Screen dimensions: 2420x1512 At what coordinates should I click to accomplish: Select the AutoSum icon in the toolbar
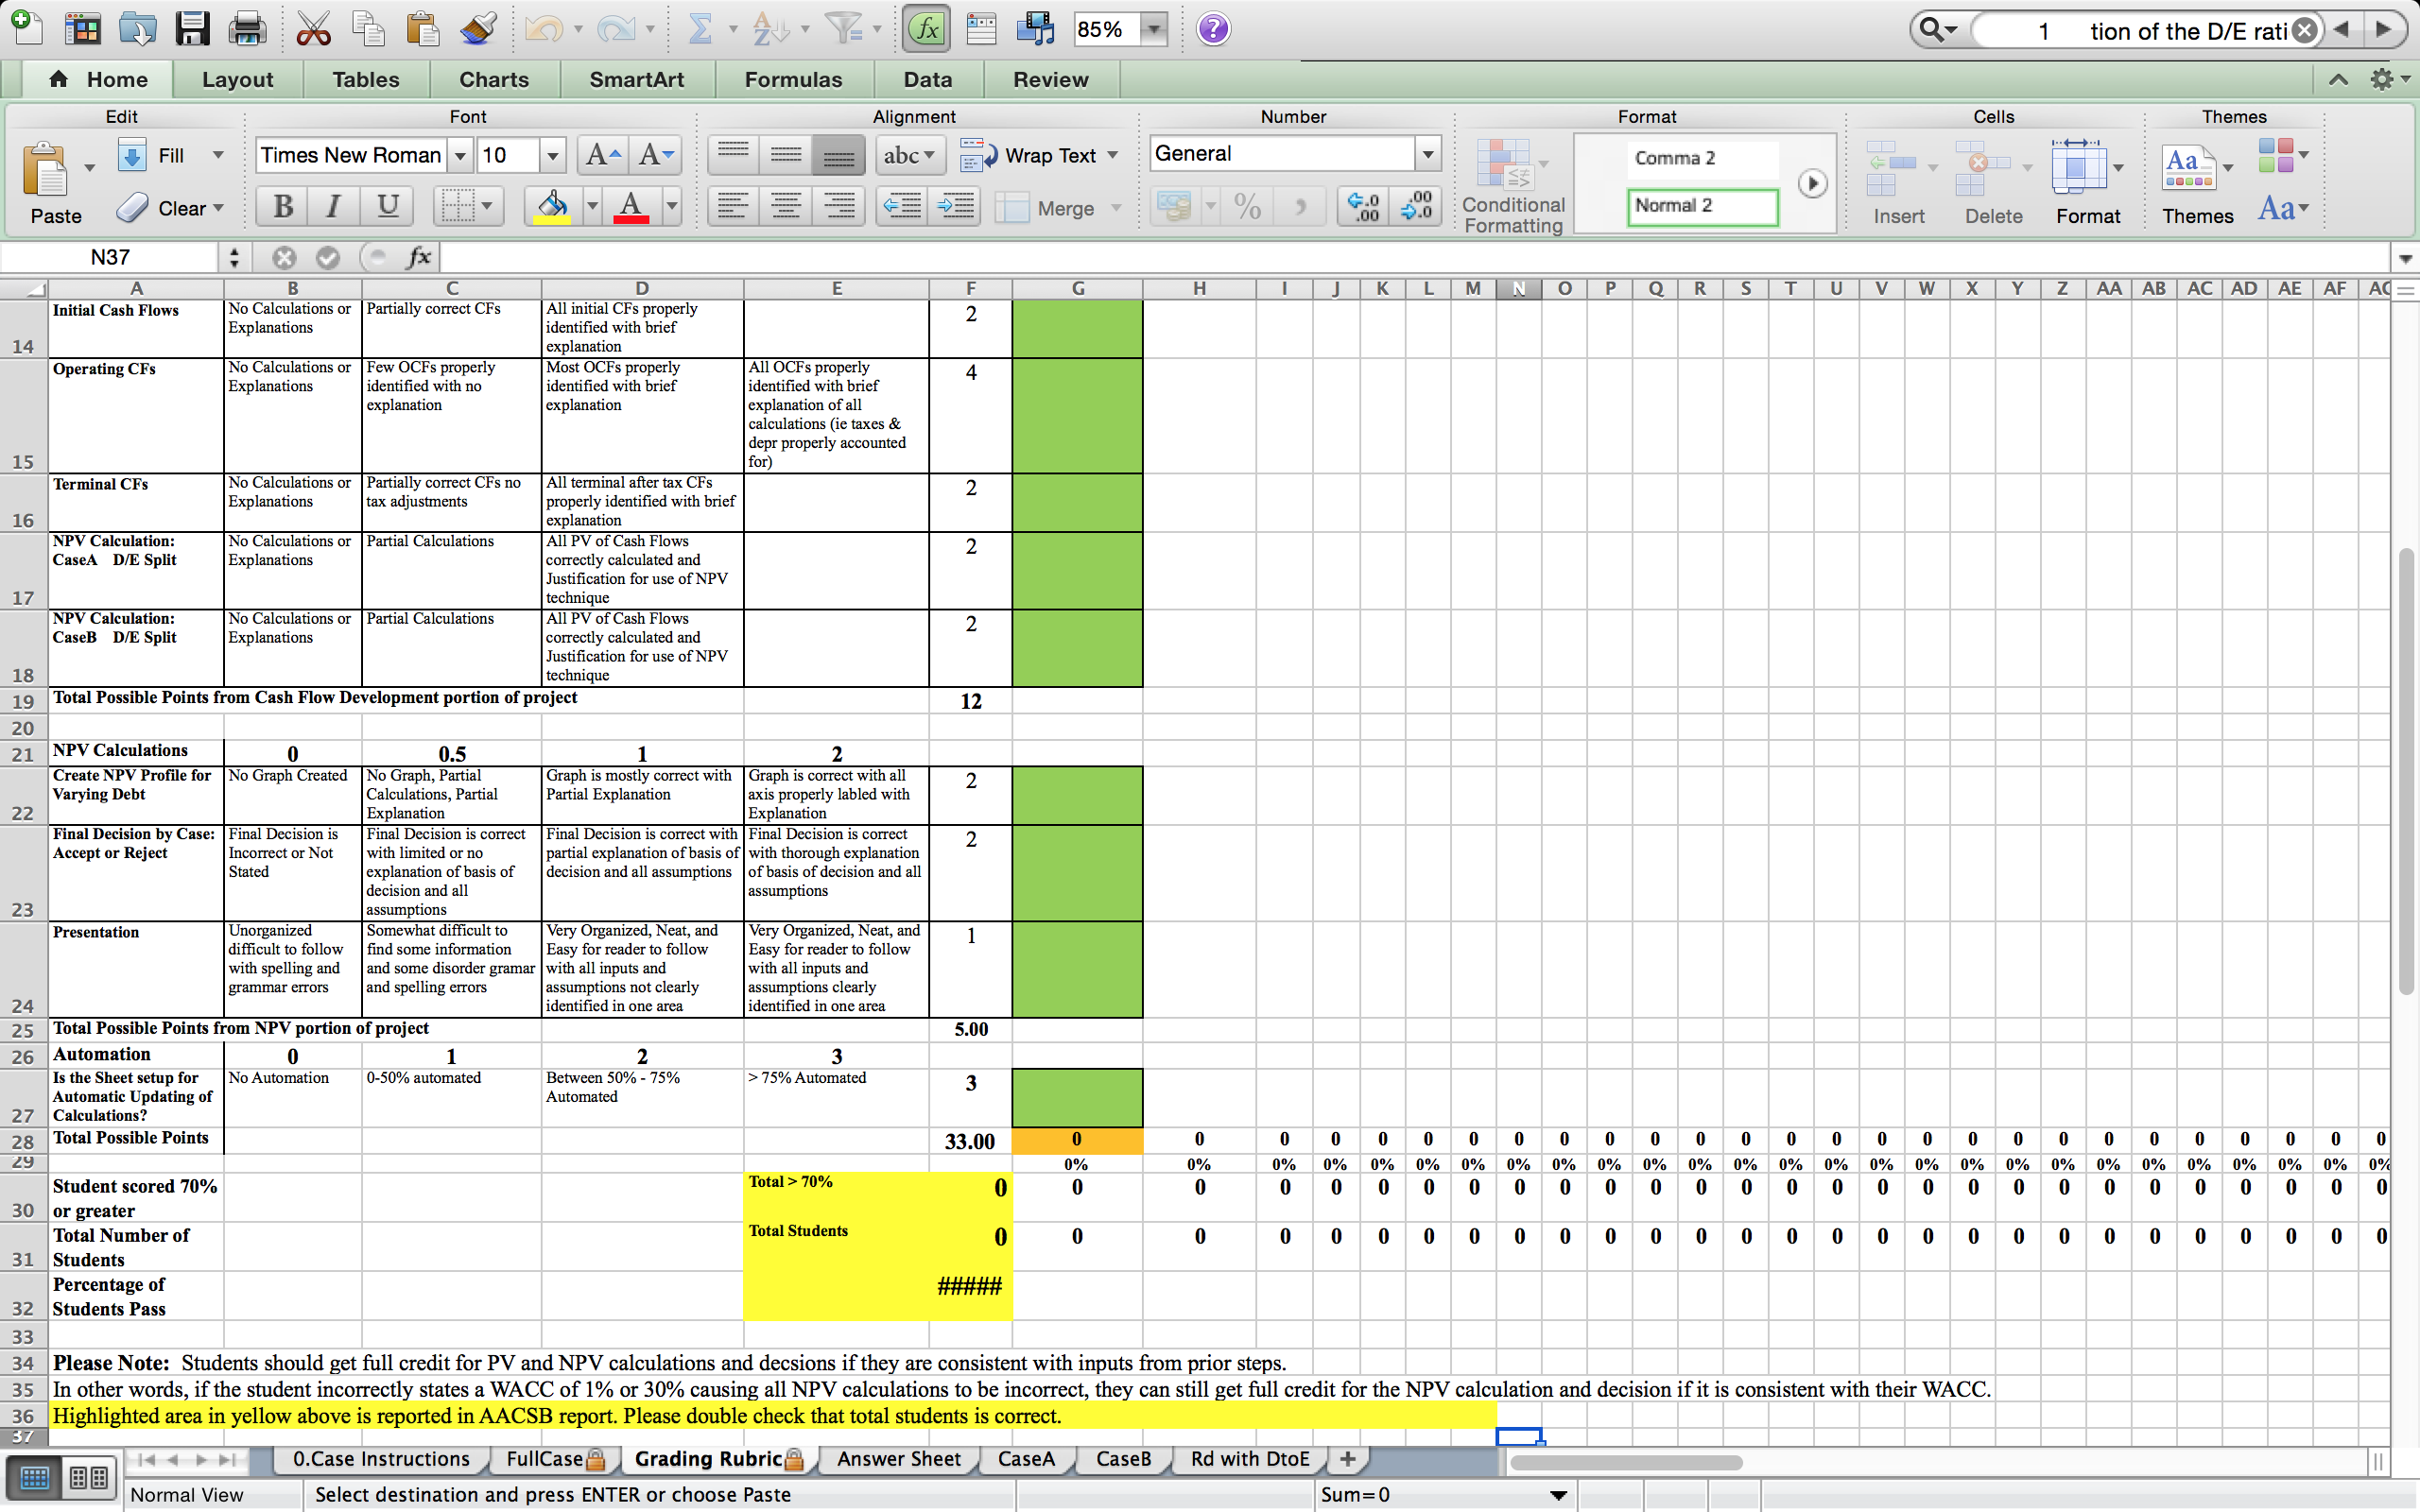coord(703,28)
